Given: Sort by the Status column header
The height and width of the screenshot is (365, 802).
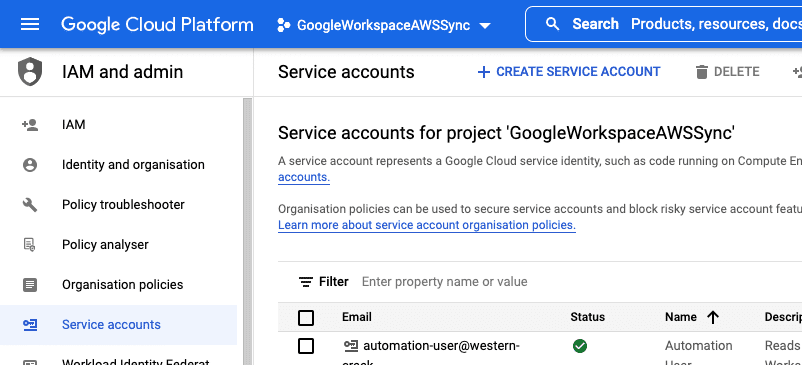Looking at the screenshot, I should pos(588,317).
